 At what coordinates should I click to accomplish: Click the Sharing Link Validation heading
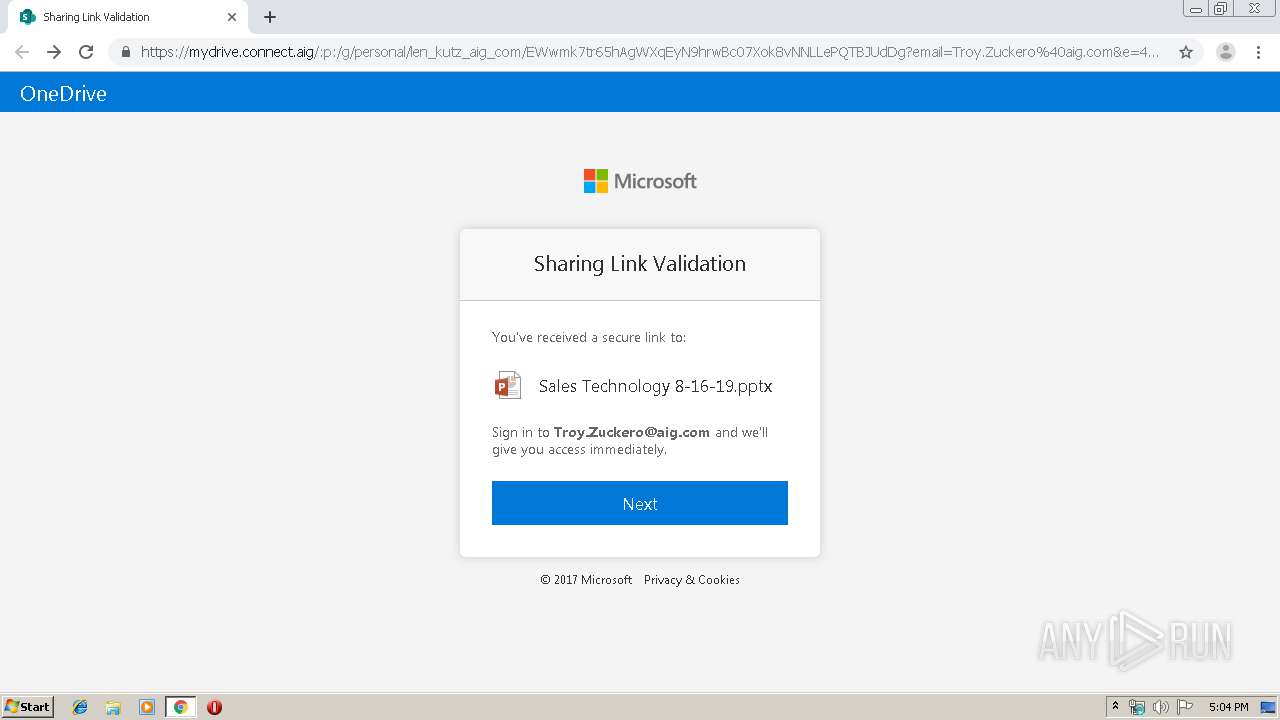click(x=640, y=264)
